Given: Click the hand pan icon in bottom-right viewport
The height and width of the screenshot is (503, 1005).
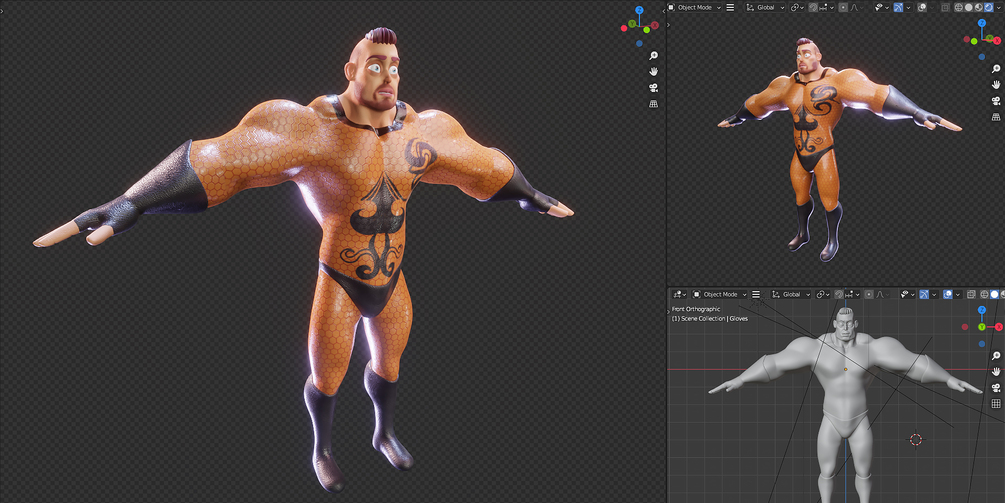Looking at the screenshot, I should [x=996, y=372].
